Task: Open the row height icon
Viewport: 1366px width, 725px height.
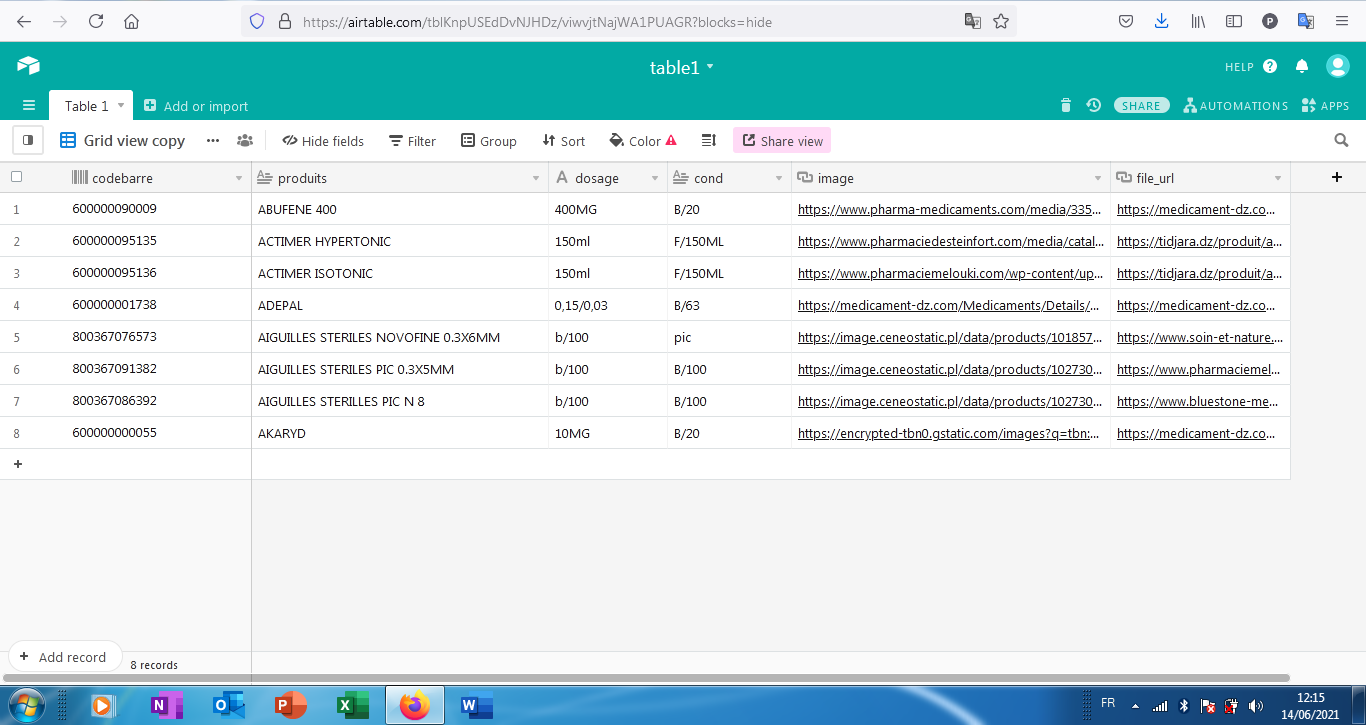Action: [709, 141]
